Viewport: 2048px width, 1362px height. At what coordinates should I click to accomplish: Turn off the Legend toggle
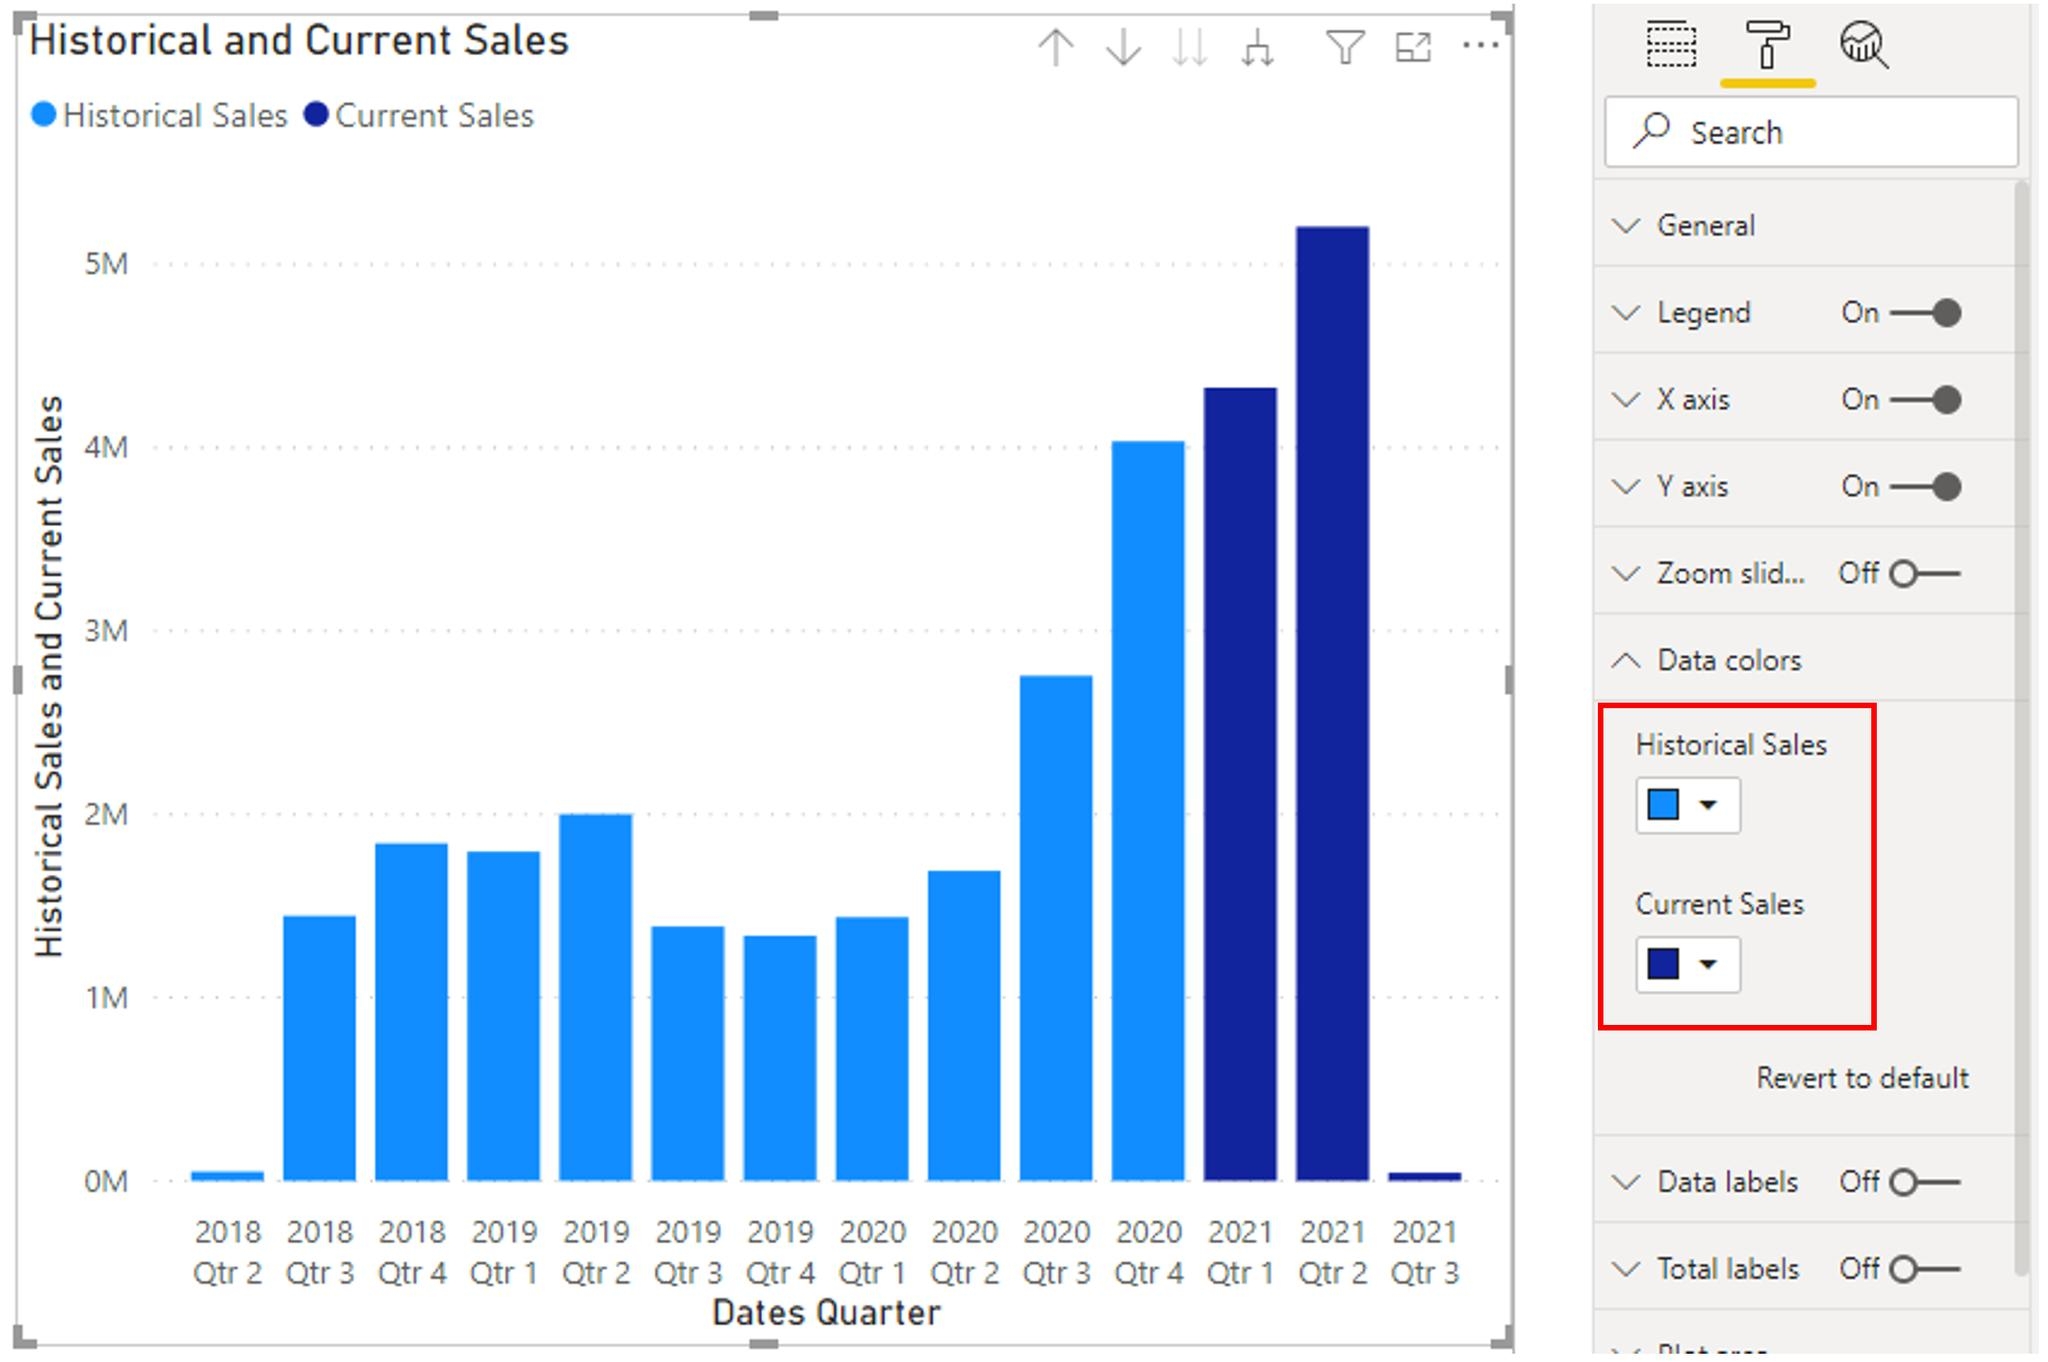pos(1925,313)
